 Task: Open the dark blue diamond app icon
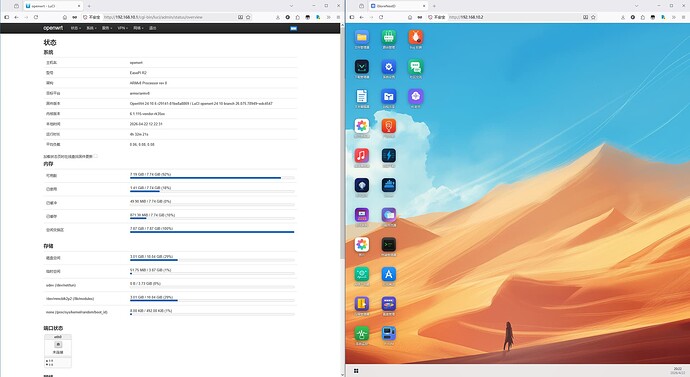click(362, 185)
